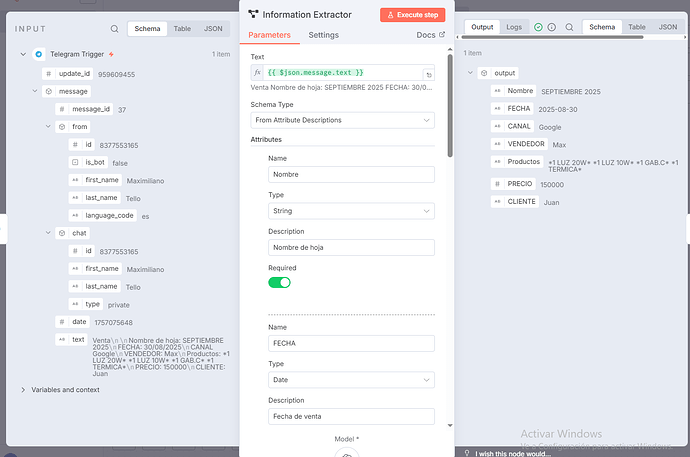Click the search icon in Output panel
The image size is (690, 457).
click(569, 27)
